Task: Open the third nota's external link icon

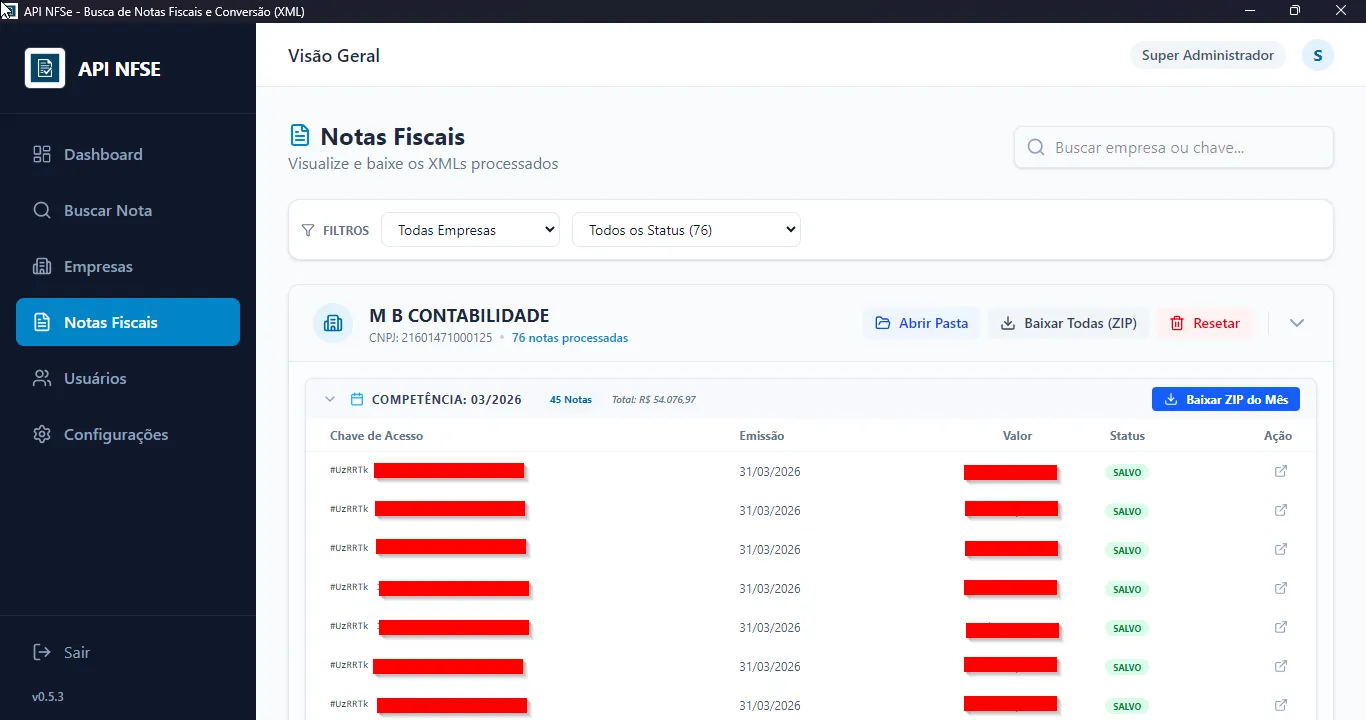Action: [1281, 549]
